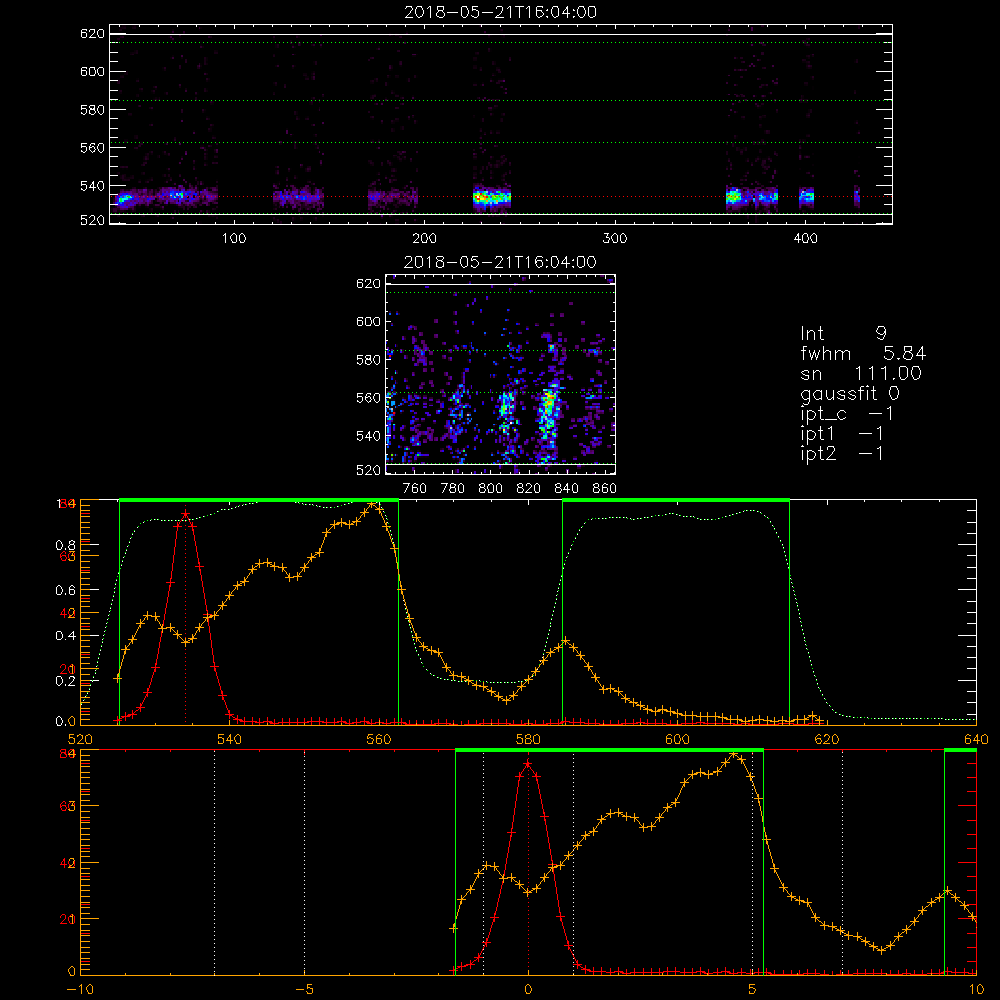Click the red Gaussian peak near 534 in the profile plot
Viewport: 1000px width, 1000px height.
pos(186,514)
